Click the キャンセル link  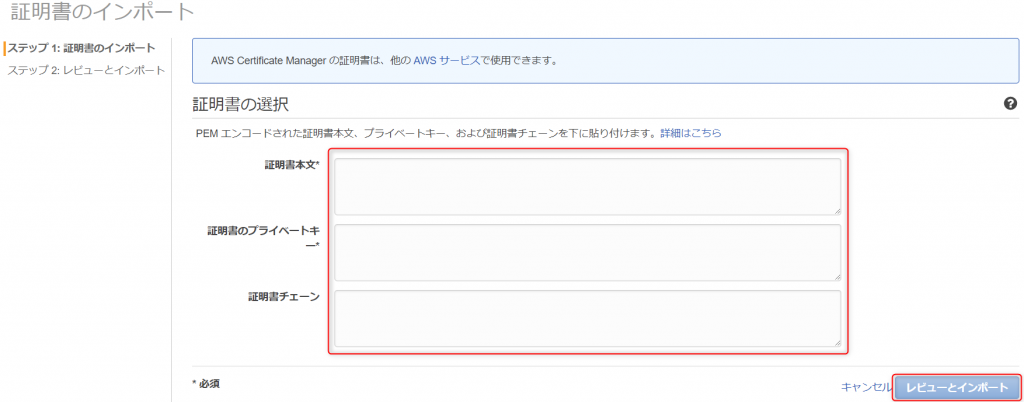coord(865,387)
